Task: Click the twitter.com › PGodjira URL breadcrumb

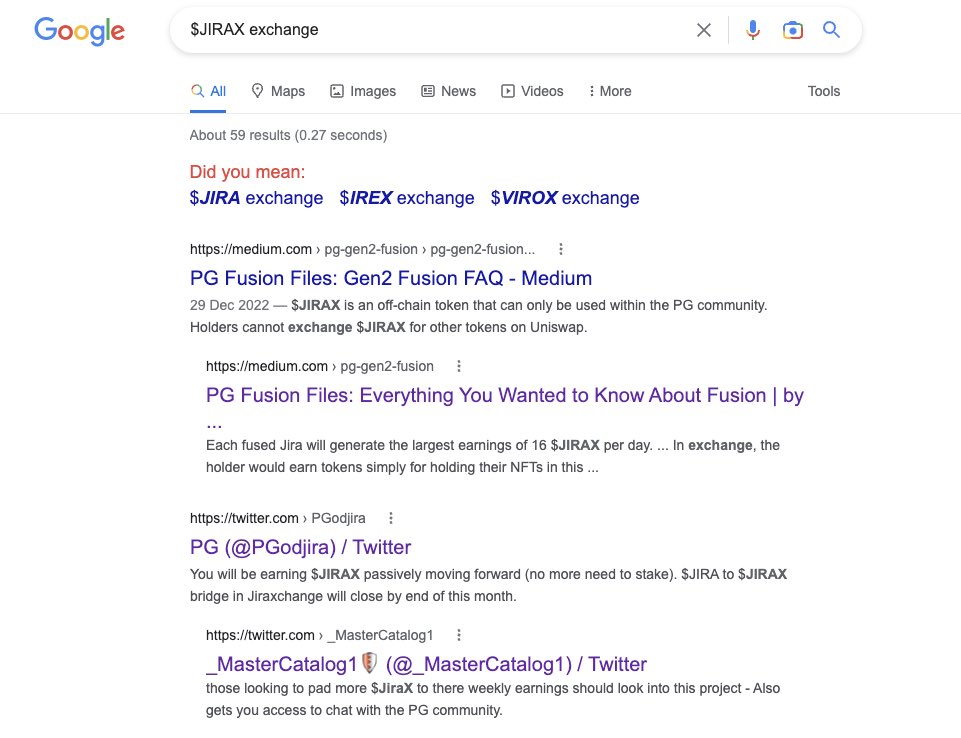Action: pos(278,519)
